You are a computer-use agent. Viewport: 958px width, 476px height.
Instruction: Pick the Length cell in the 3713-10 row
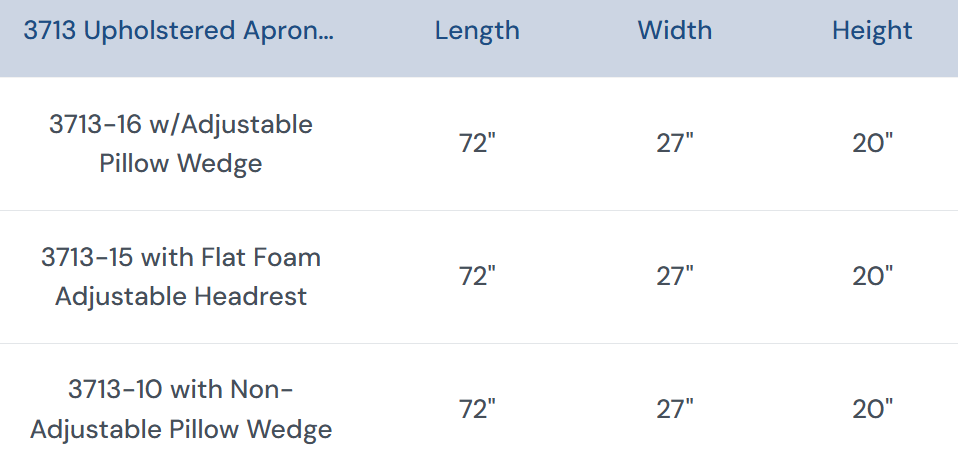477,410
